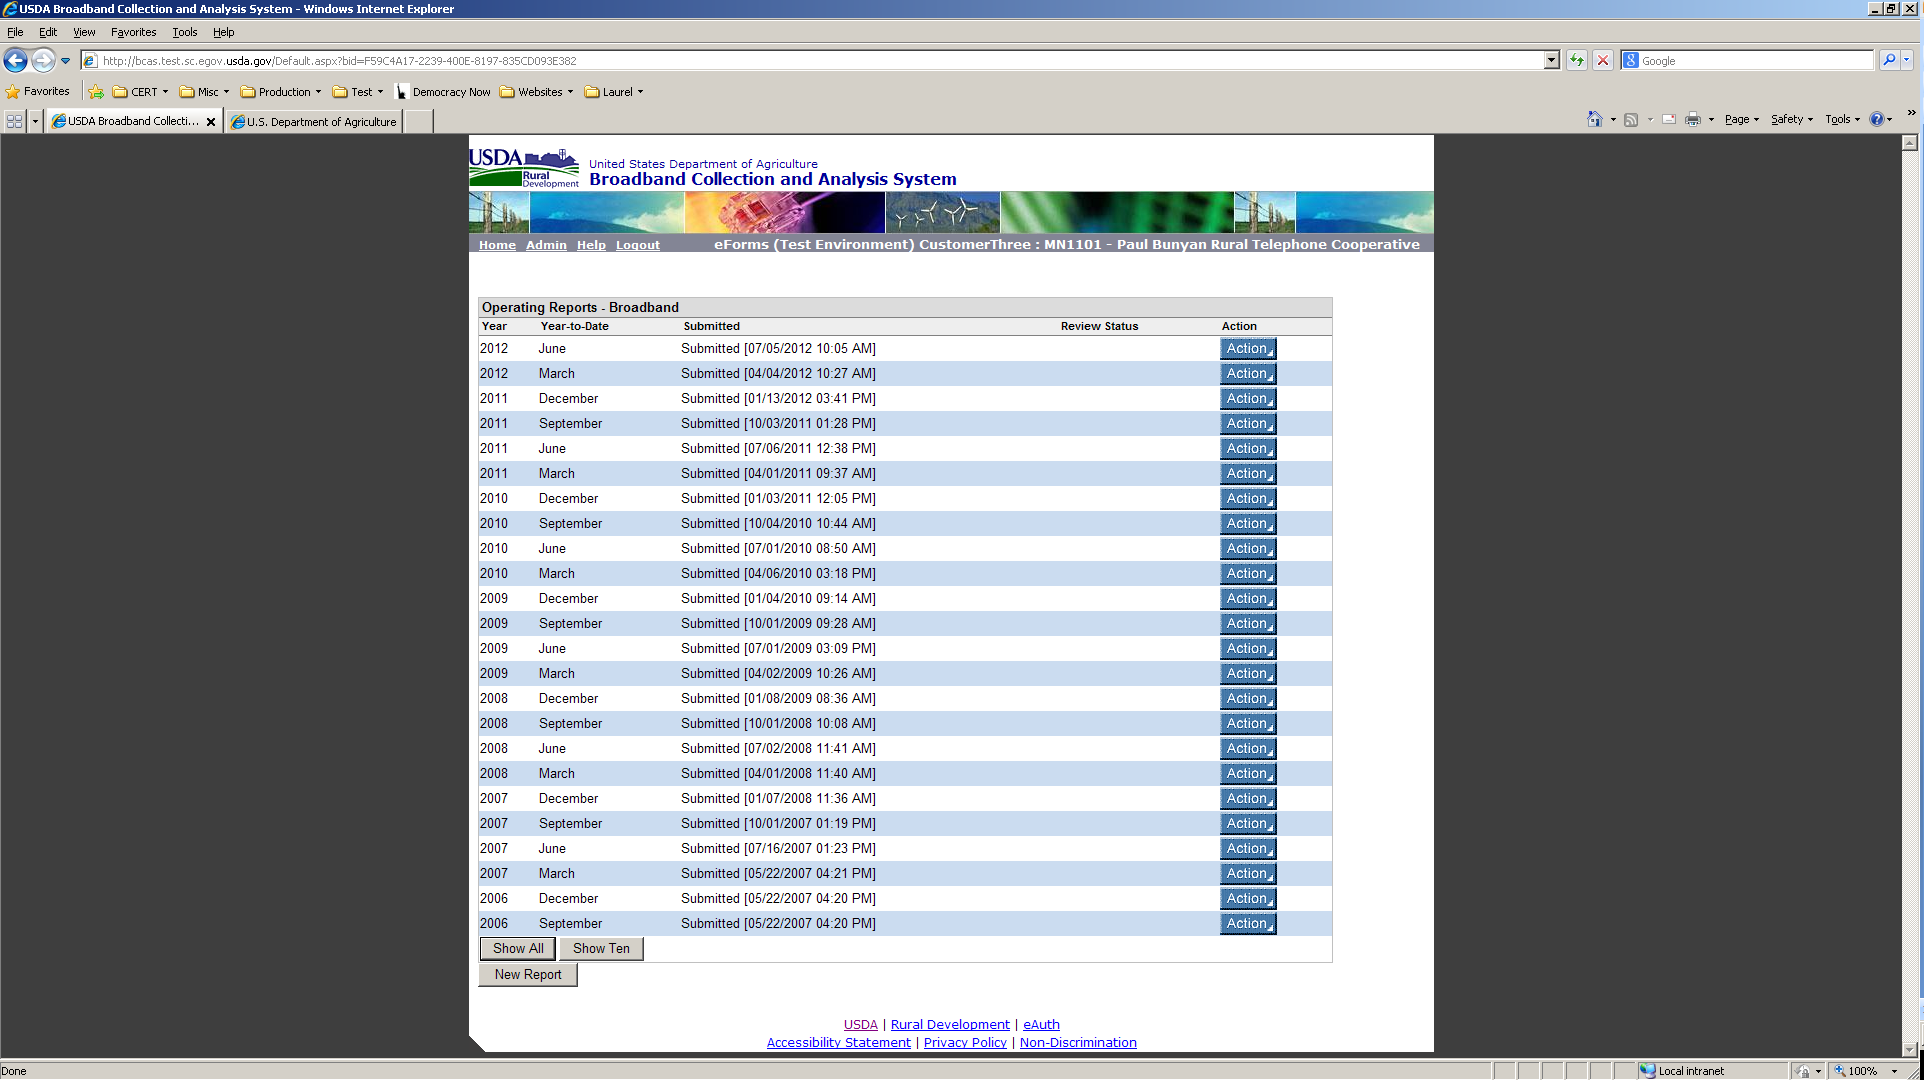Click the red Stop loading icon
Viewport: 1924px width, 1080px height.
[x=1603, y=61]
